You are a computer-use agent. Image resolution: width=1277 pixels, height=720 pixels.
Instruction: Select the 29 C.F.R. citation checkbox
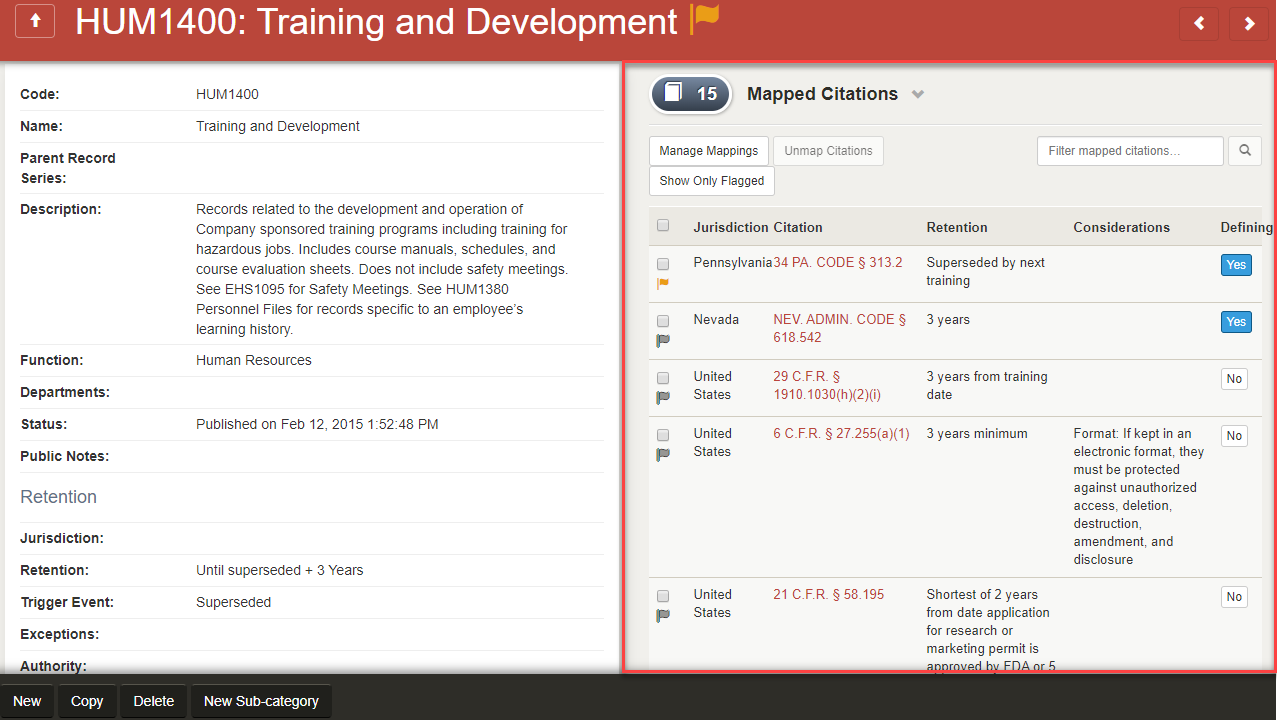click(x=663, y=378)
